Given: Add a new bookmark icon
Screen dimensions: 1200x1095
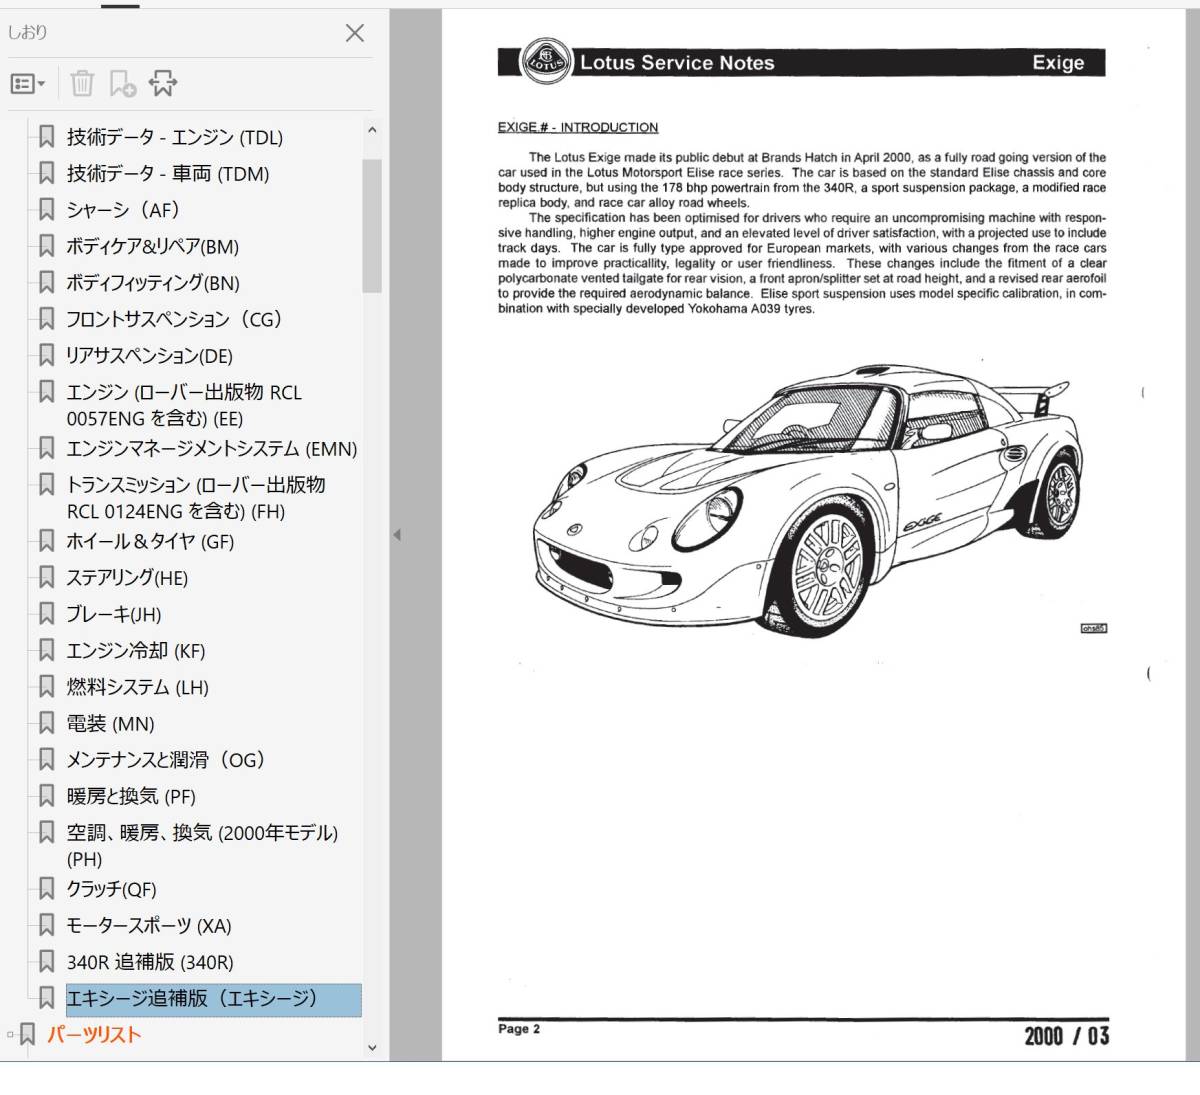Looking at the screenshot, I should (x=122, y=84).
